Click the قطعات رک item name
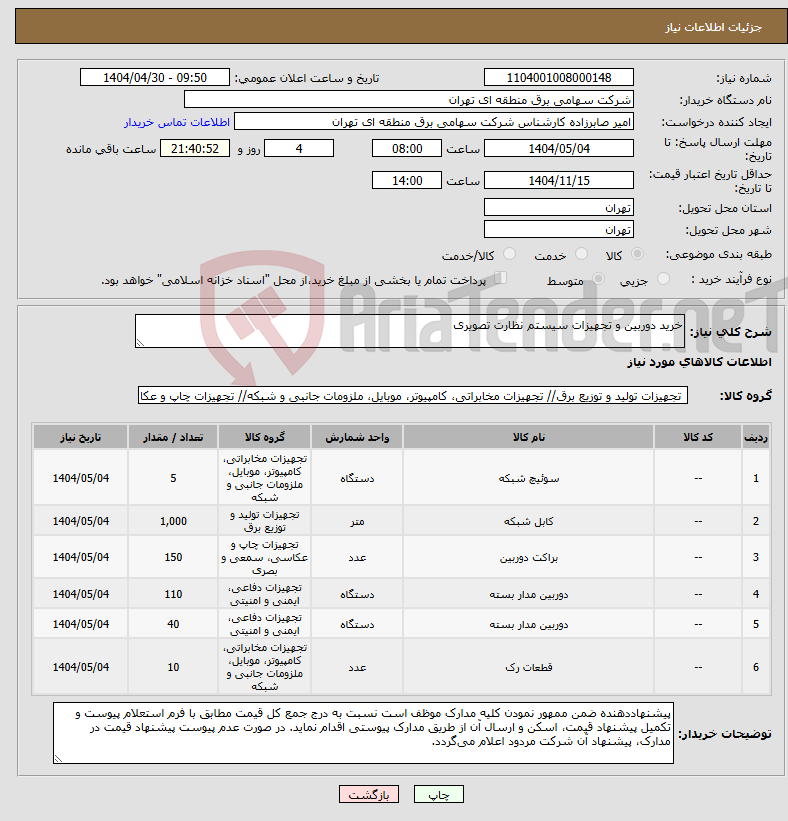 528,667
